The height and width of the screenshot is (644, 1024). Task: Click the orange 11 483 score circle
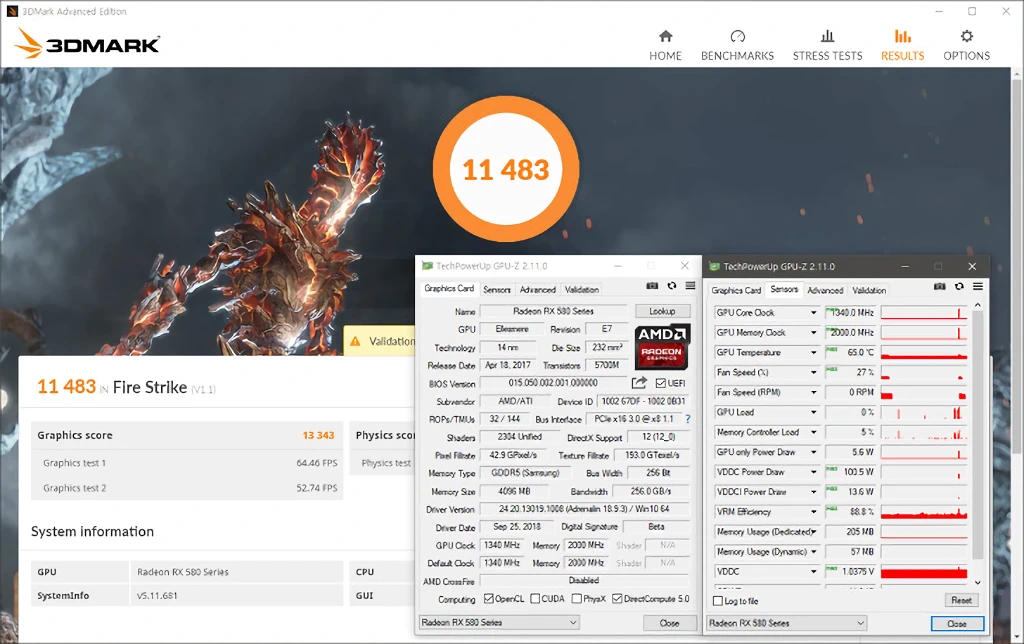point(506,169)
